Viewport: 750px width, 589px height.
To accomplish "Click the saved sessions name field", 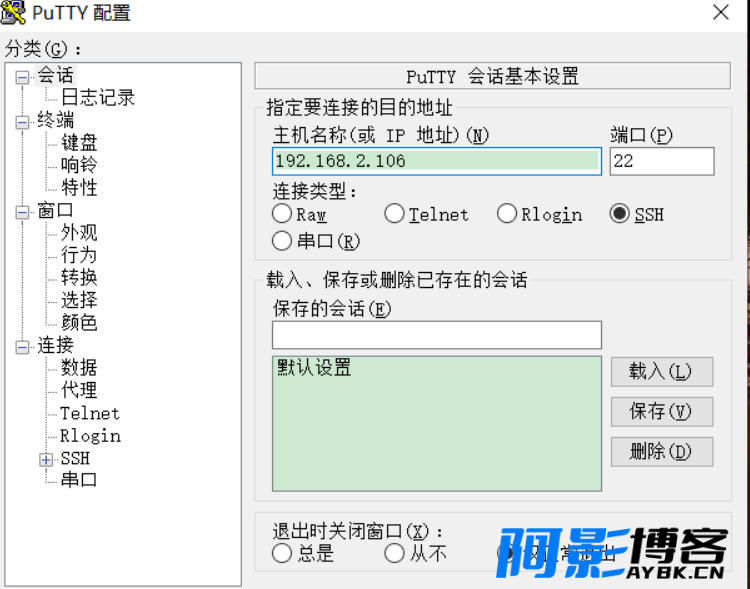I will pyautogui.click(x=437, y=335).
